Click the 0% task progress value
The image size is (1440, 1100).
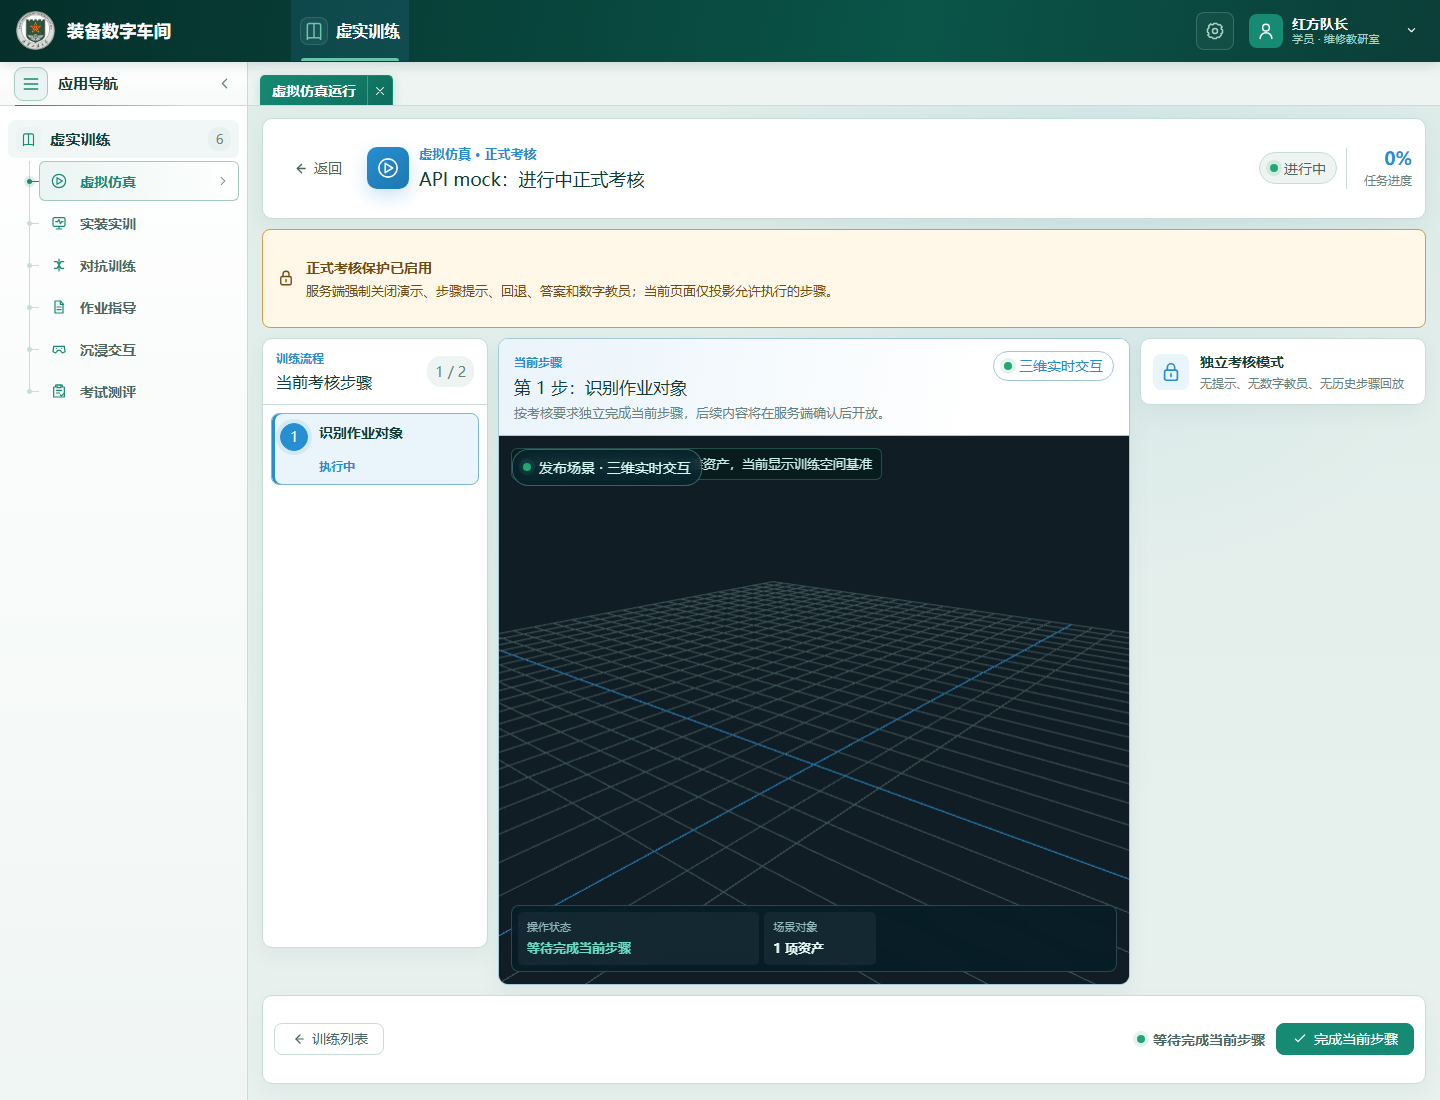tap(1397, 158)
